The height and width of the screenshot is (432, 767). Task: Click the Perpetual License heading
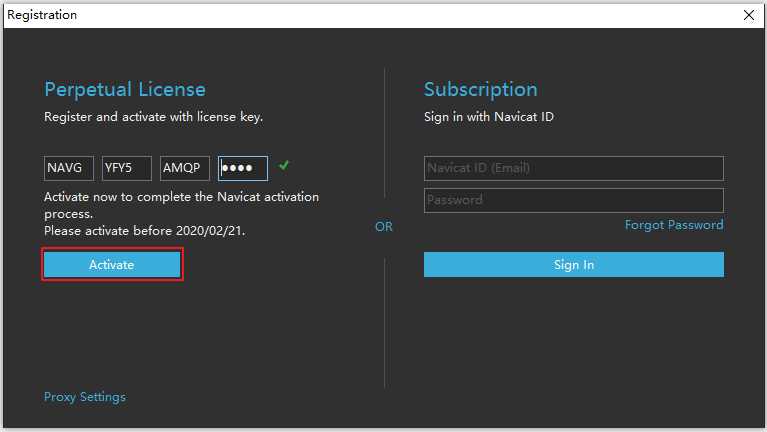125,90
